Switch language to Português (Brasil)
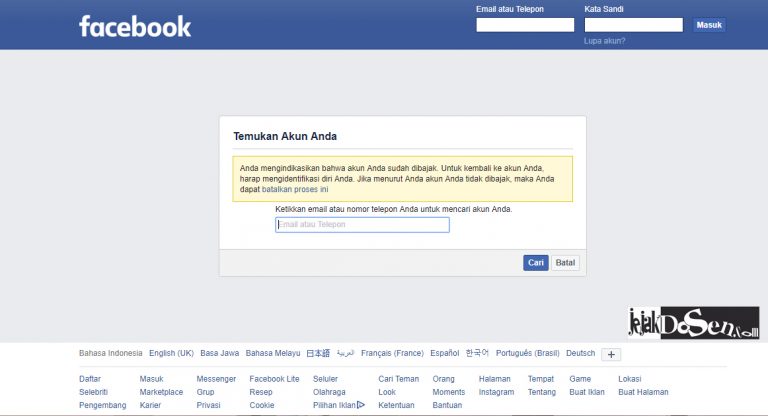768x416 pixels. (x=528, y=353)
